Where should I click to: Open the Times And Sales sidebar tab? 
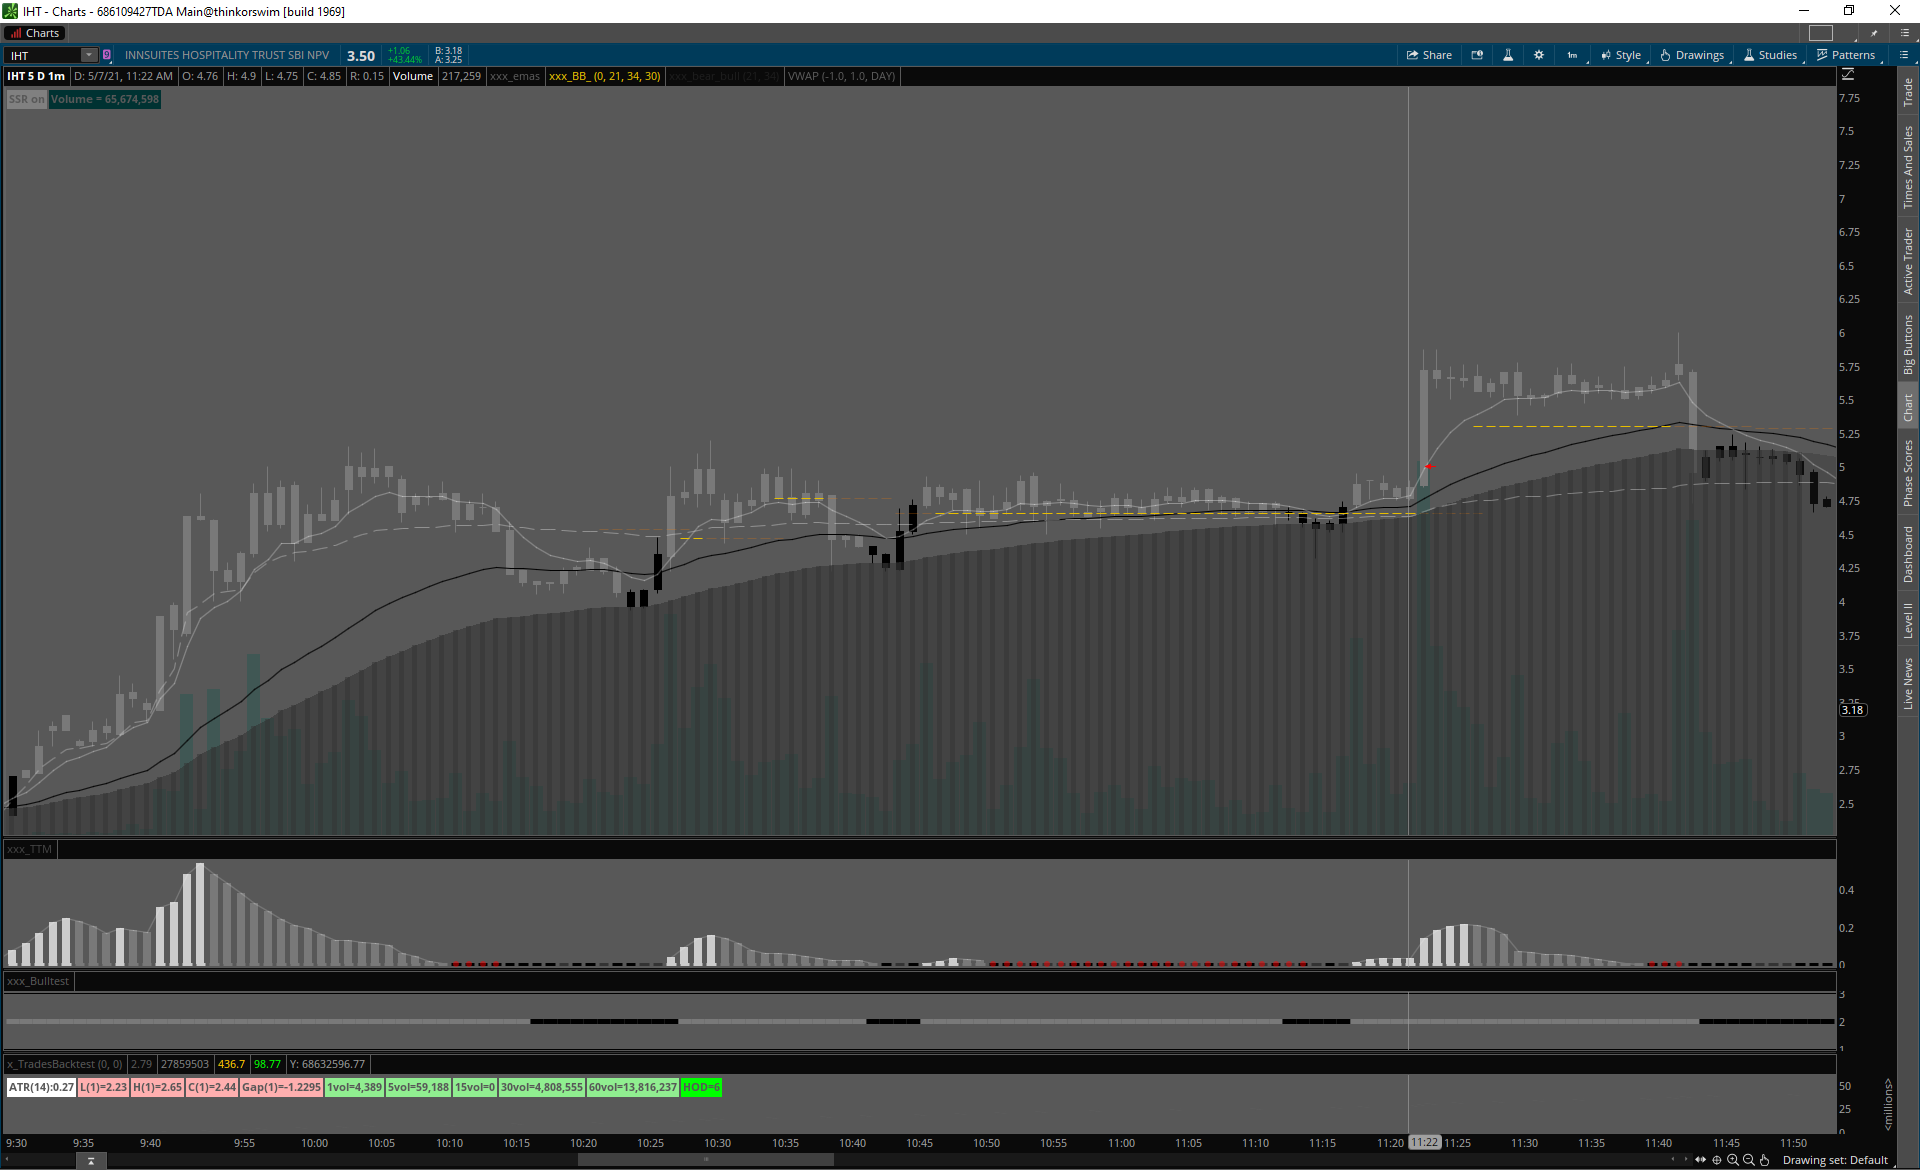pyautogui.click(x=1908, y=167)
